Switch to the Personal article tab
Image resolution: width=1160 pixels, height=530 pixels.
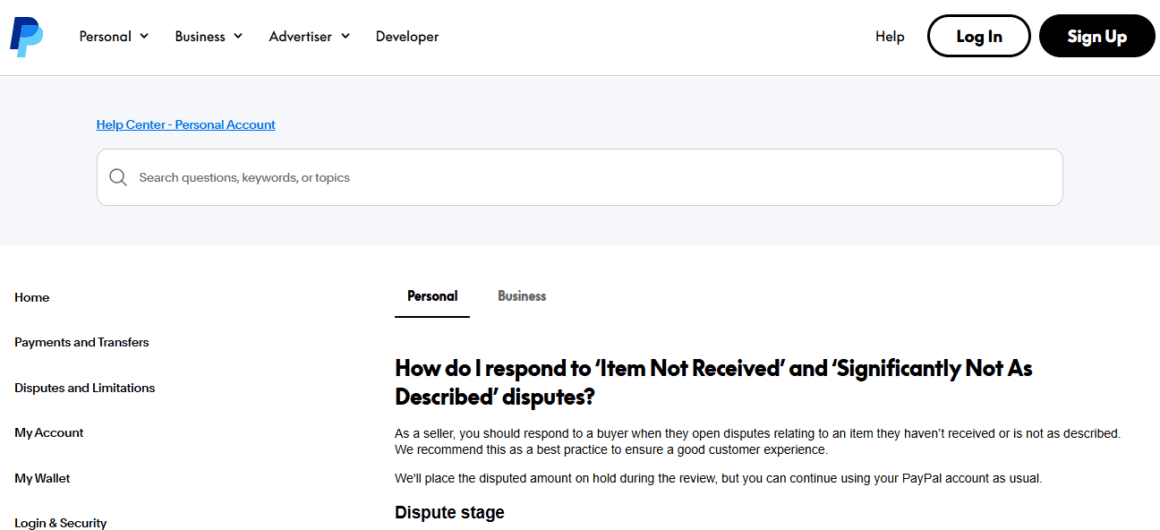click(432, 296)
